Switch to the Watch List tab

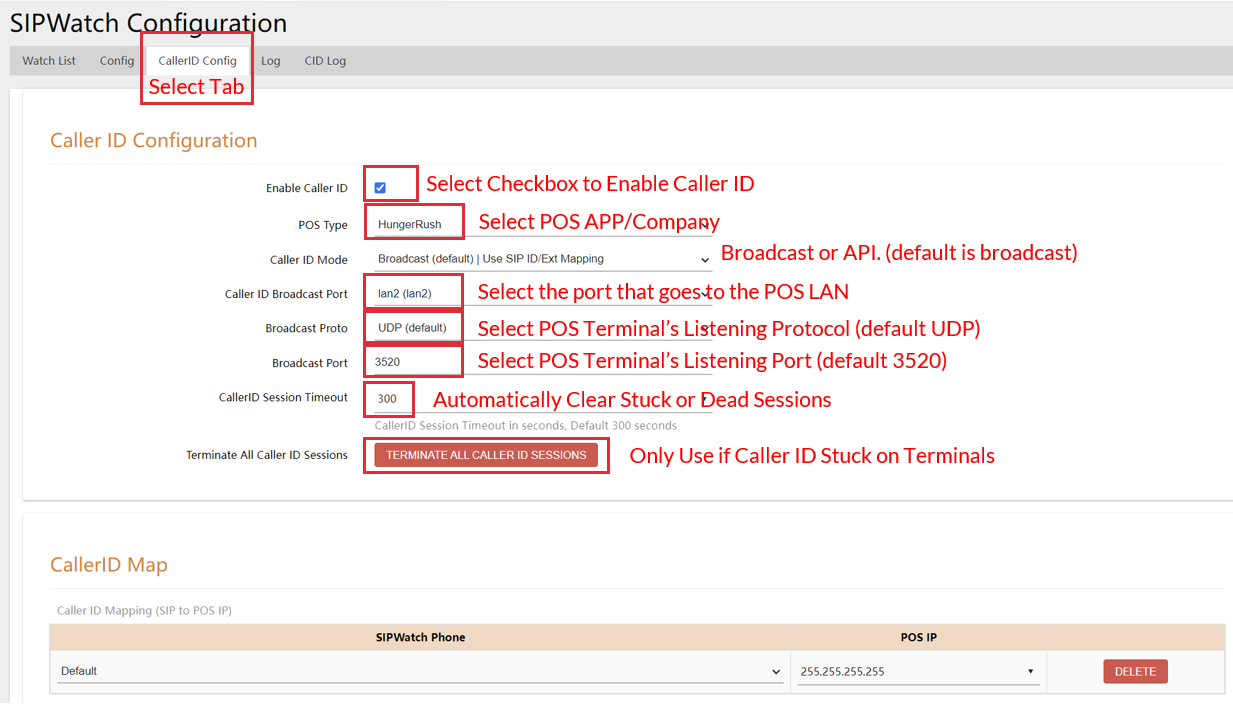point(49,61)
